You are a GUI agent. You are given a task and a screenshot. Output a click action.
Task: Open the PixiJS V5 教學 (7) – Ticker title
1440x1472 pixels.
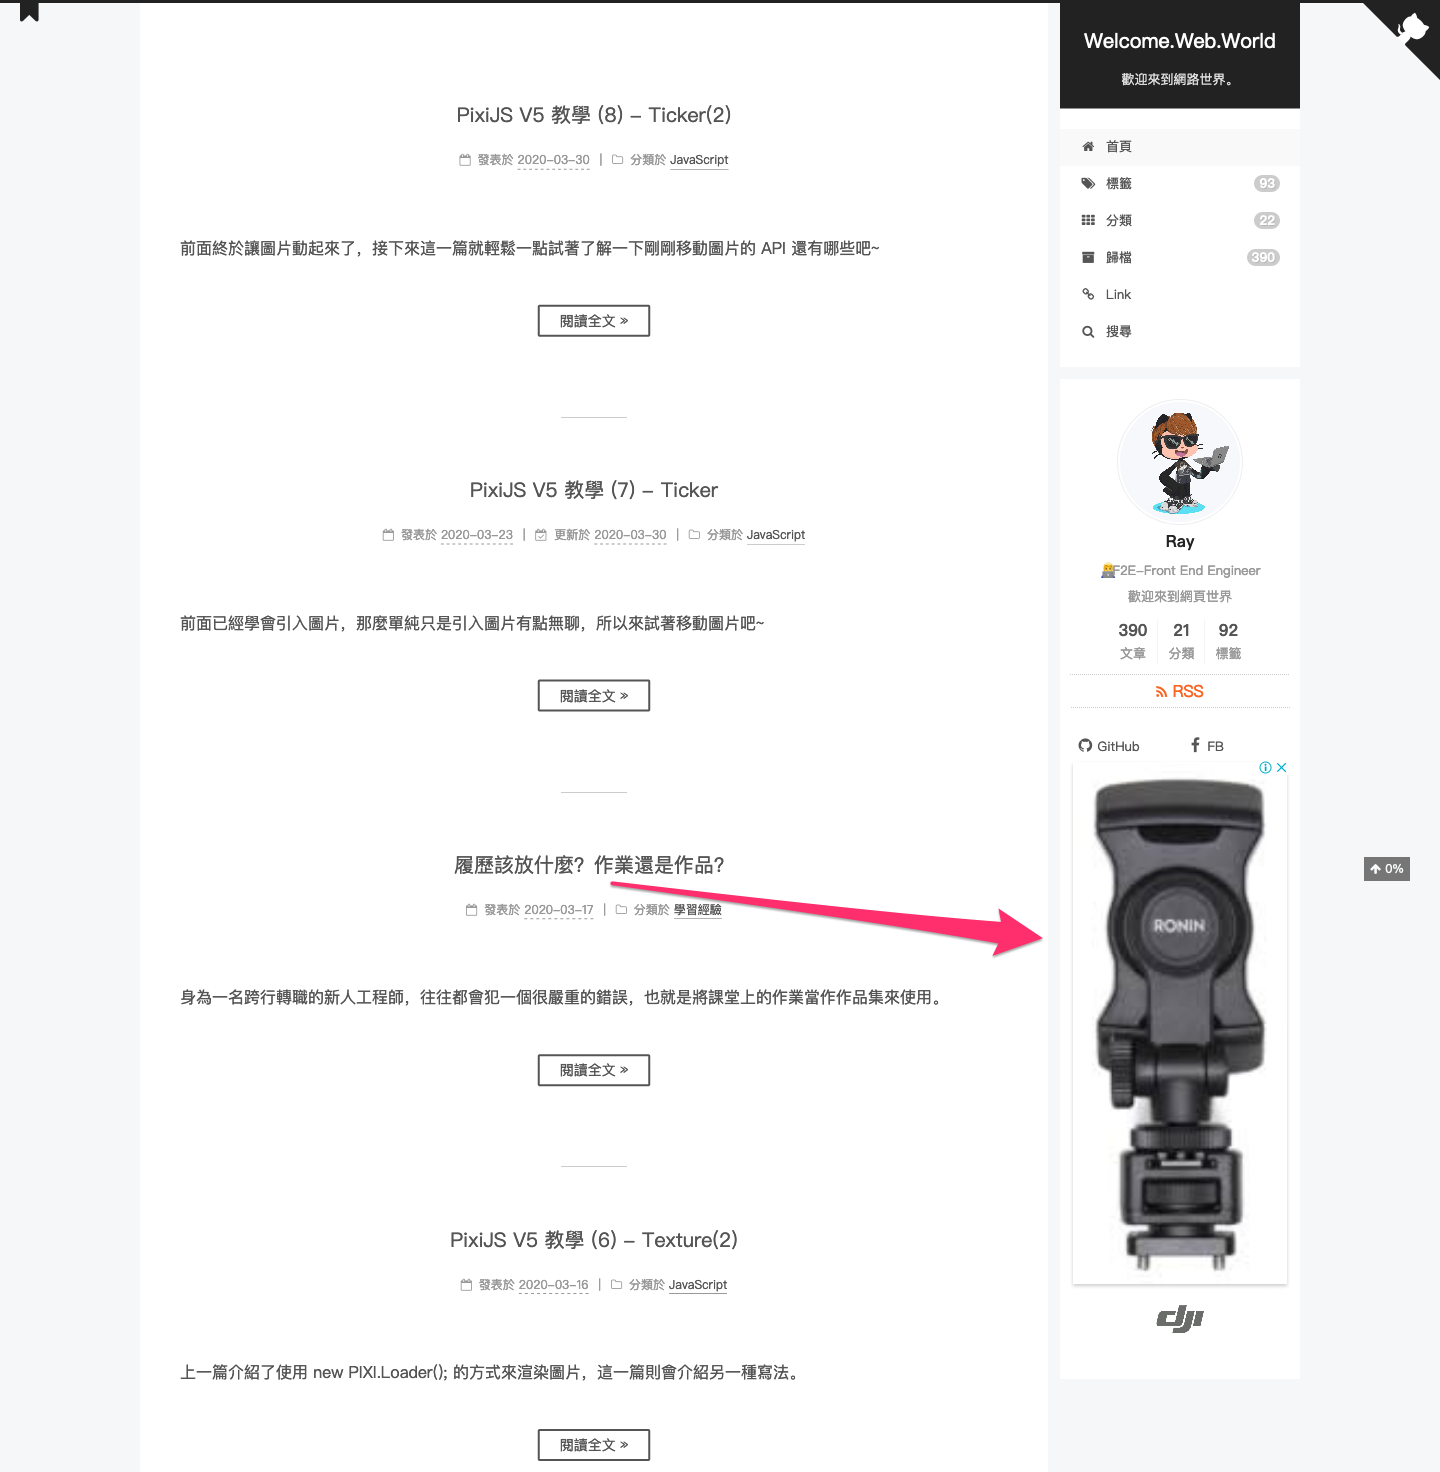(x=594, y=490)
